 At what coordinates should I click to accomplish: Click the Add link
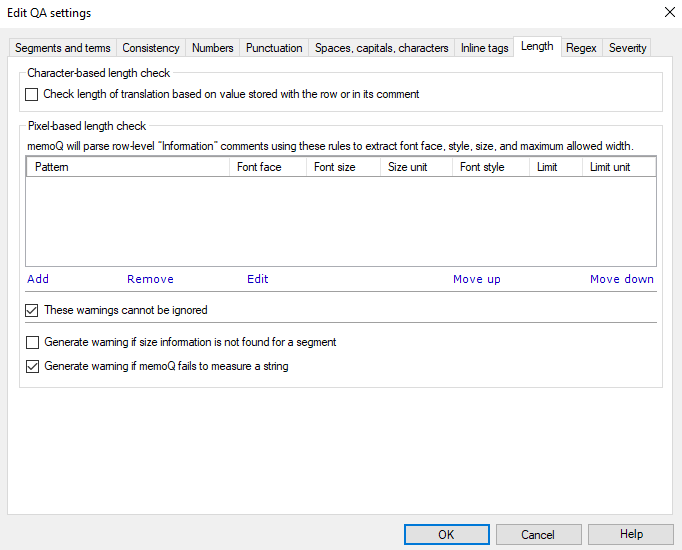coord(38,279)
